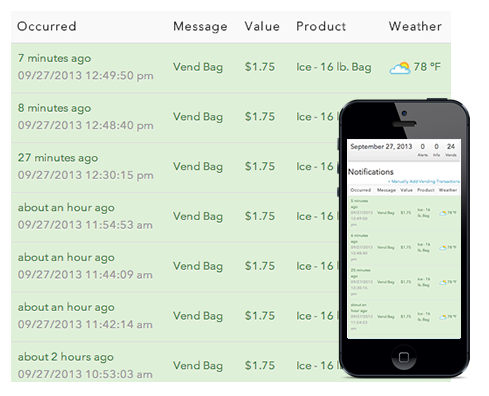Click '09/27/2013 12:49:50 pm' timestamp in large table
The image size is (489, 396).
(86, 76)
